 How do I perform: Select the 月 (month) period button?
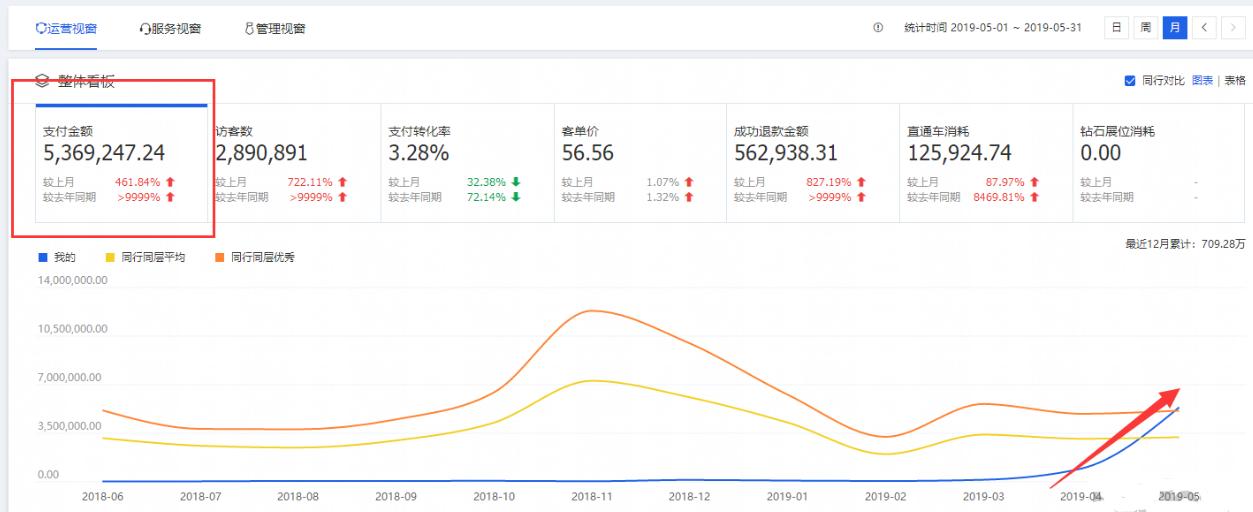click(x=1175, y=28)
